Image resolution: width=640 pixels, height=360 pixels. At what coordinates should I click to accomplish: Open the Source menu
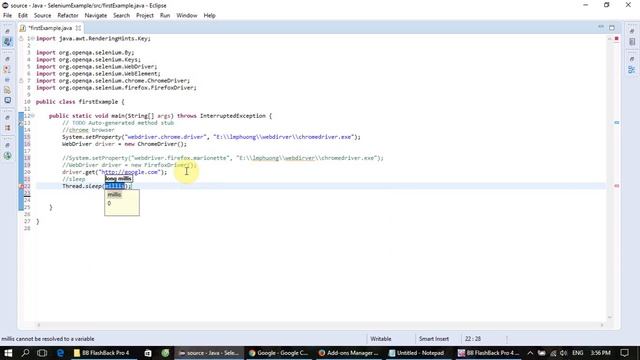pos(42,16)
